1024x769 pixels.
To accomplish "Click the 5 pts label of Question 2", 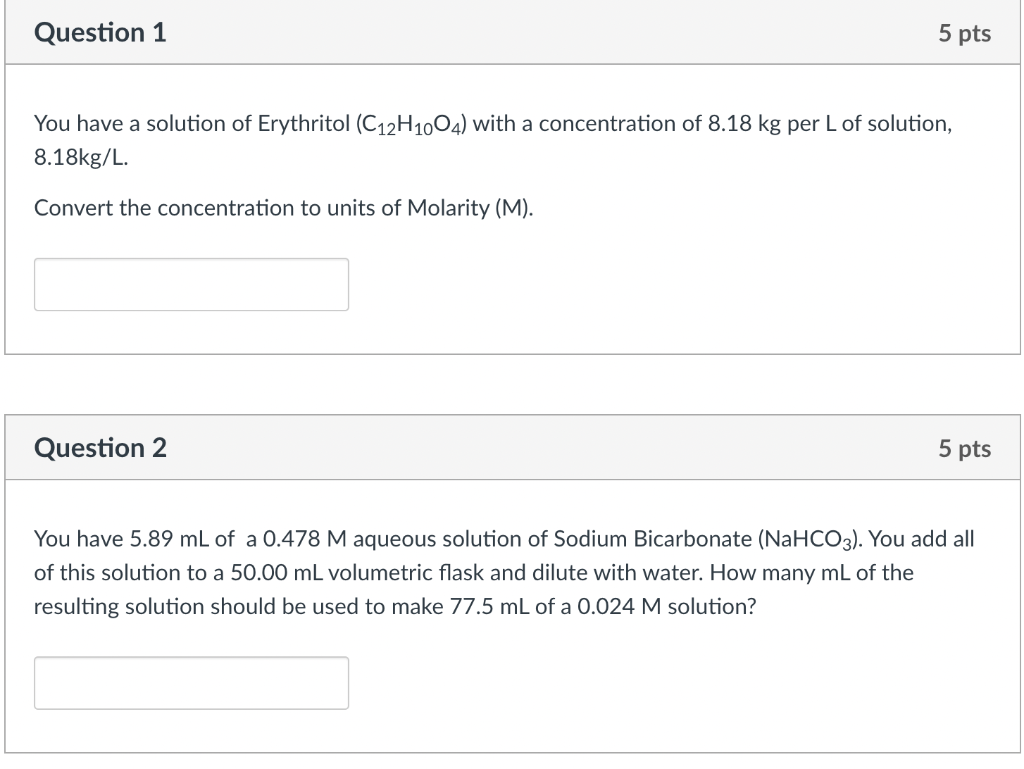I will 965,448.
